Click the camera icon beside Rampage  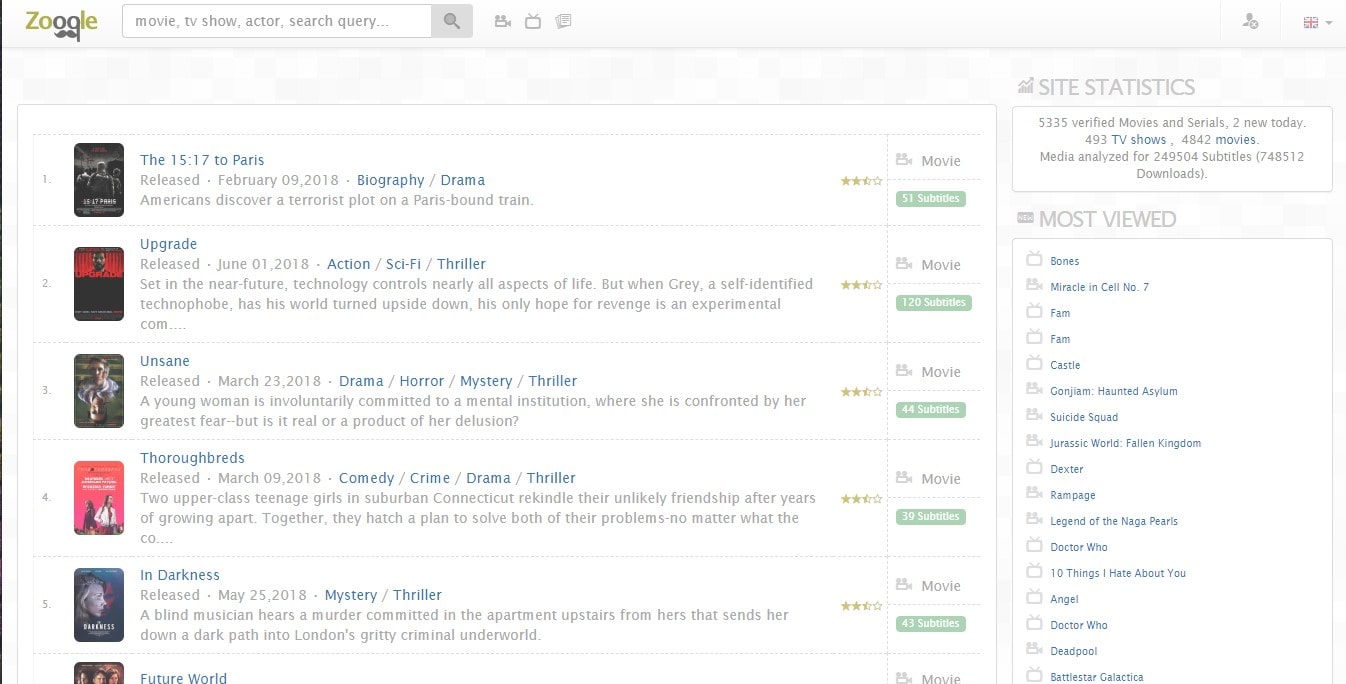[x=1034, y=494]
